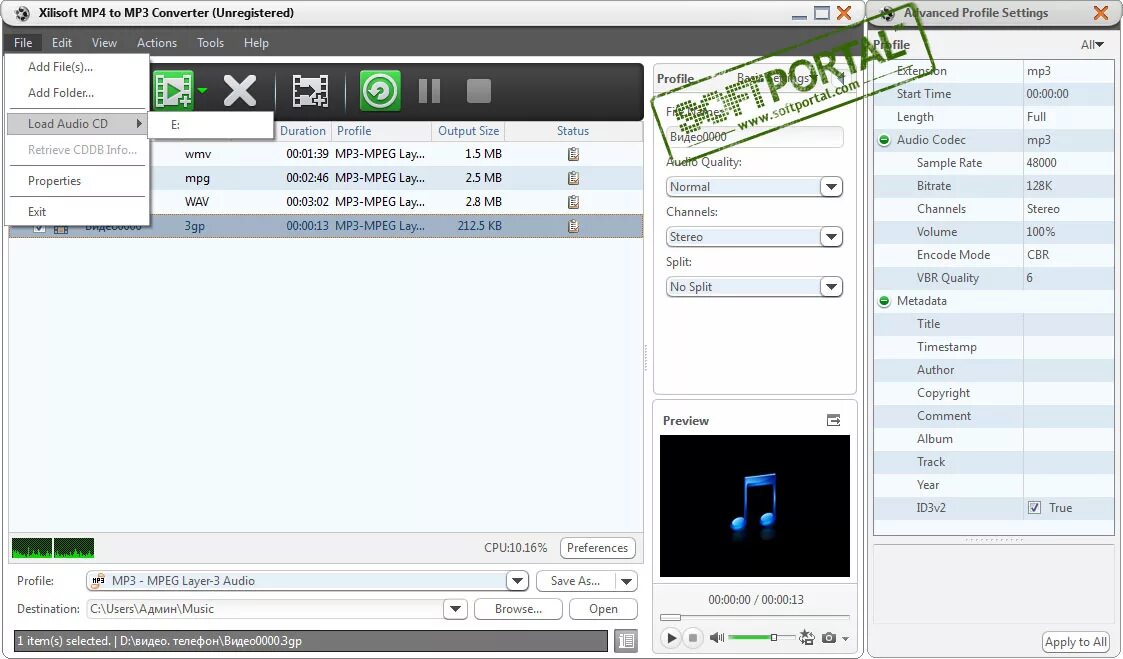This screenshot has width=1123, height=659.
Task: Click the log list icon in status bar
Action: pos(626,640)
